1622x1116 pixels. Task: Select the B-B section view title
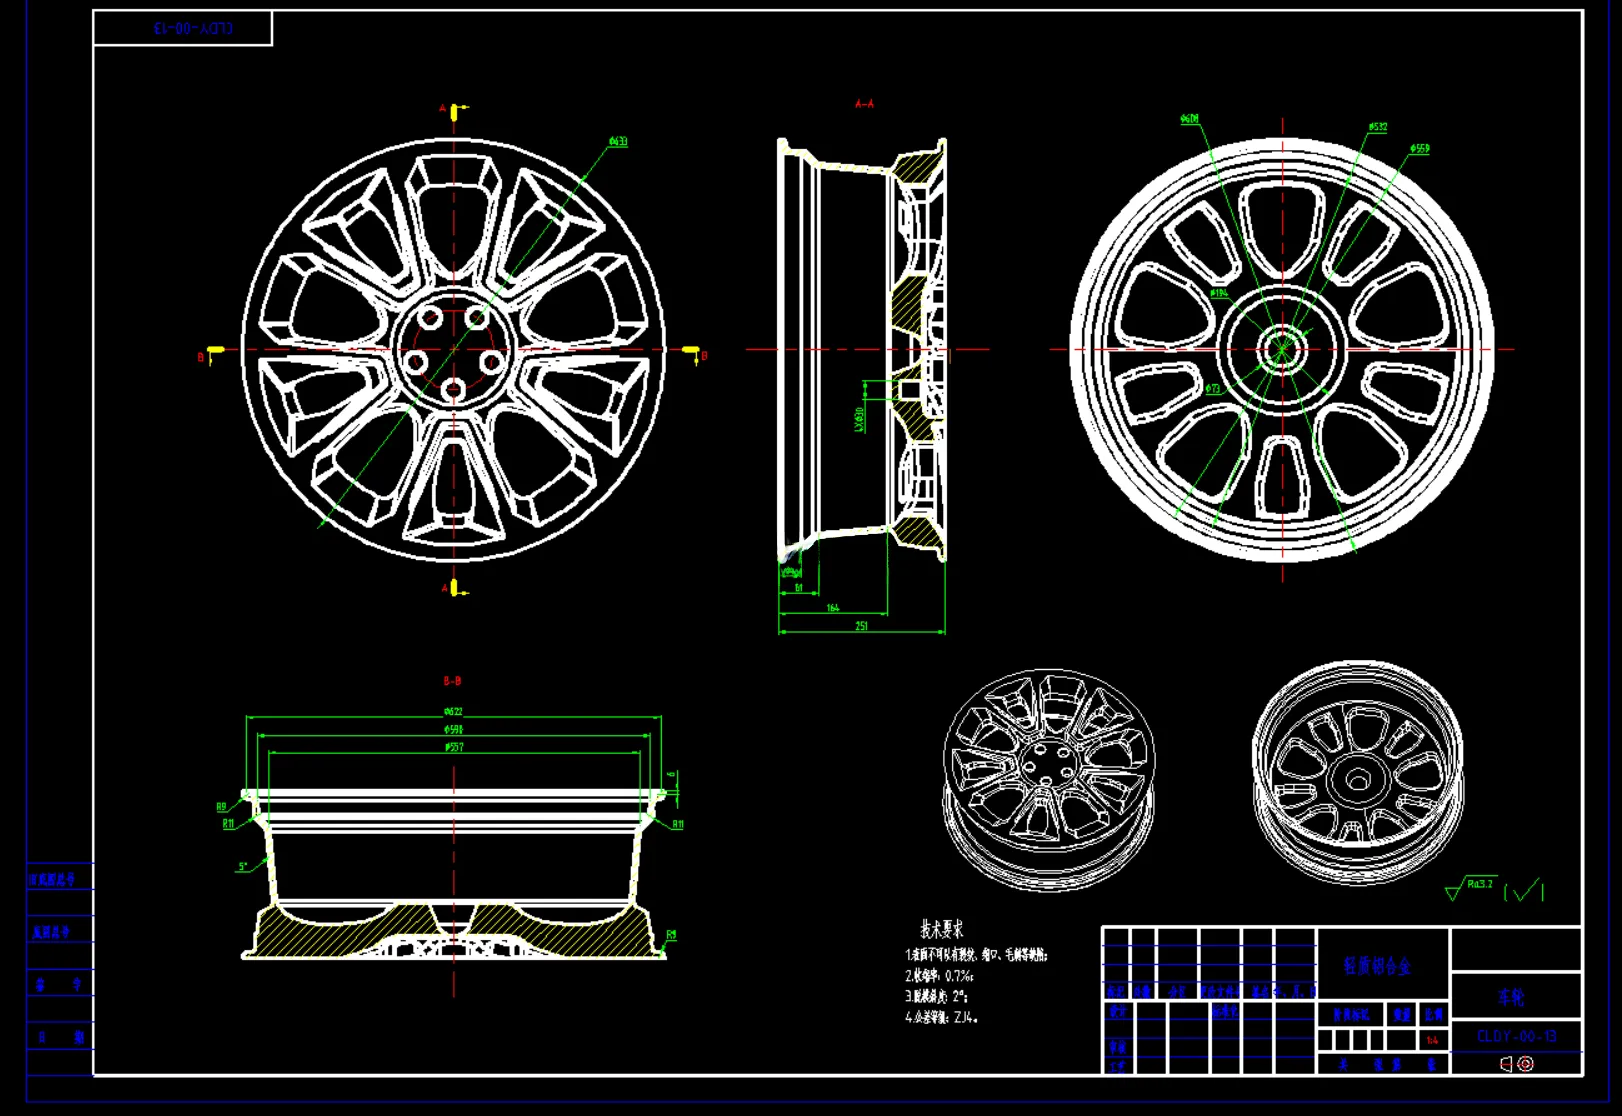tap(452, 681)
